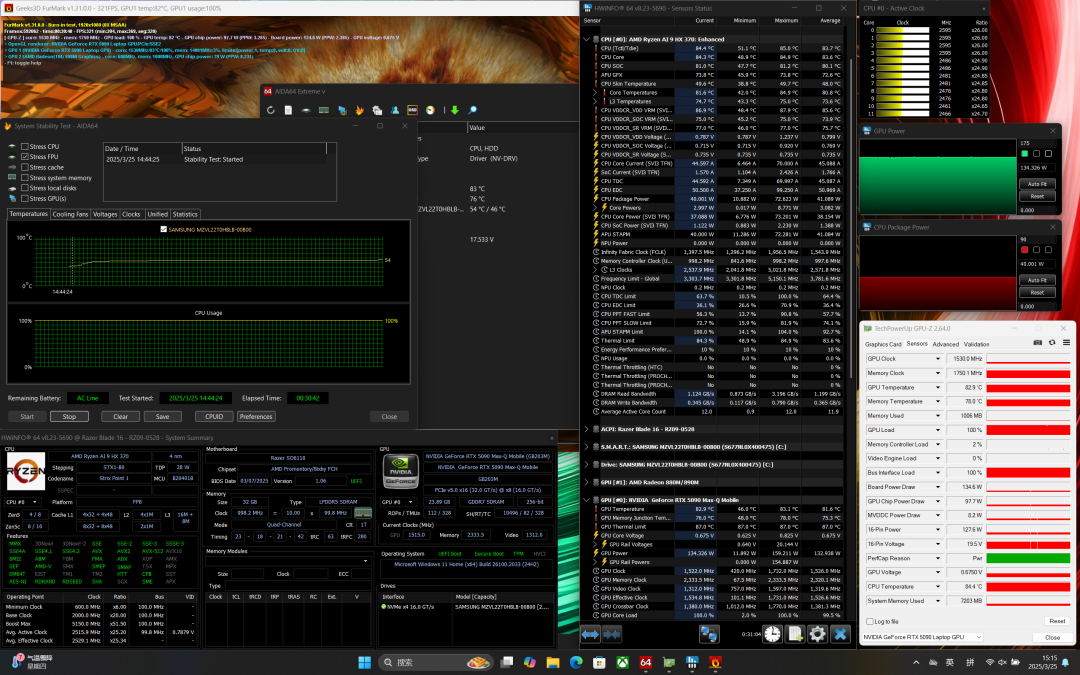This screenshot has height=675, width=1080.
Task: Switch to the Clocks tab in AIDA64
Action: tap(131, 214)
